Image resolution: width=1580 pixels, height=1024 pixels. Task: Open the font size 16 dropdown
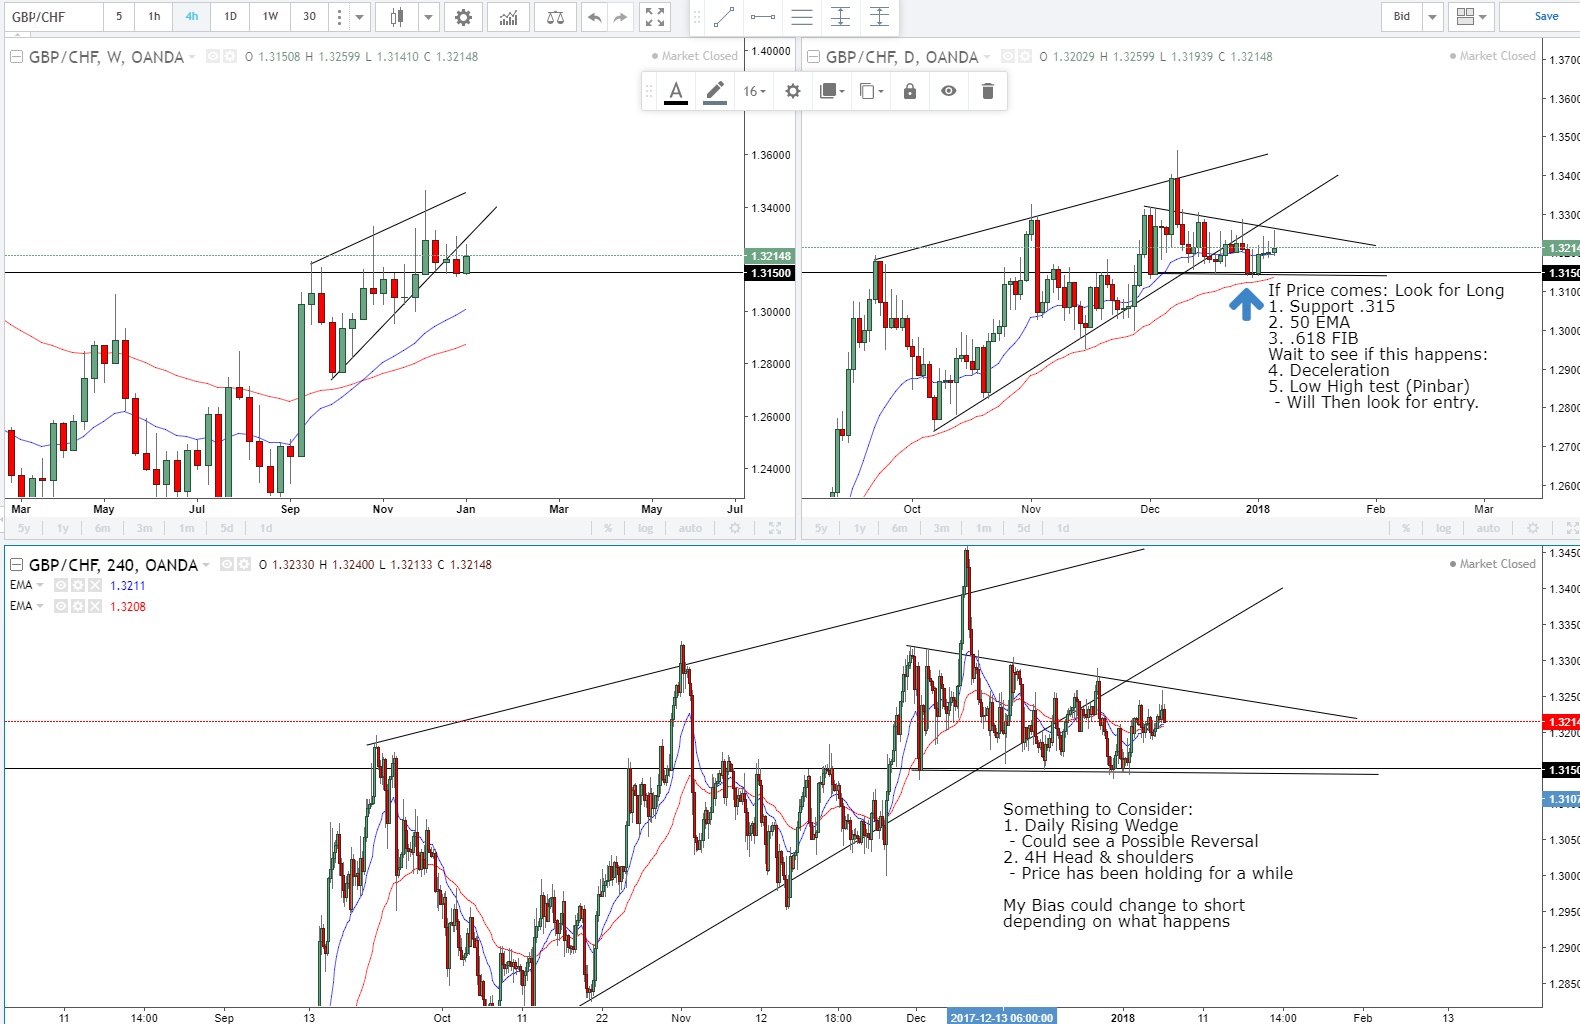(754, 91)
